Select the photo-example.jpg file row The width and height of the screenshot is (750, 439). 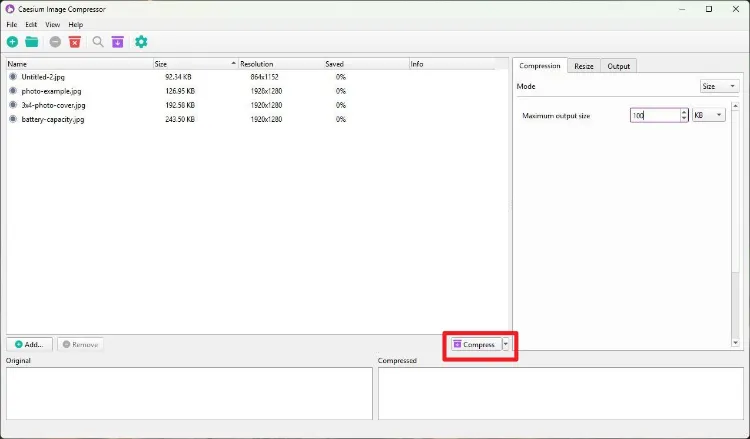(x=257, y=91)
